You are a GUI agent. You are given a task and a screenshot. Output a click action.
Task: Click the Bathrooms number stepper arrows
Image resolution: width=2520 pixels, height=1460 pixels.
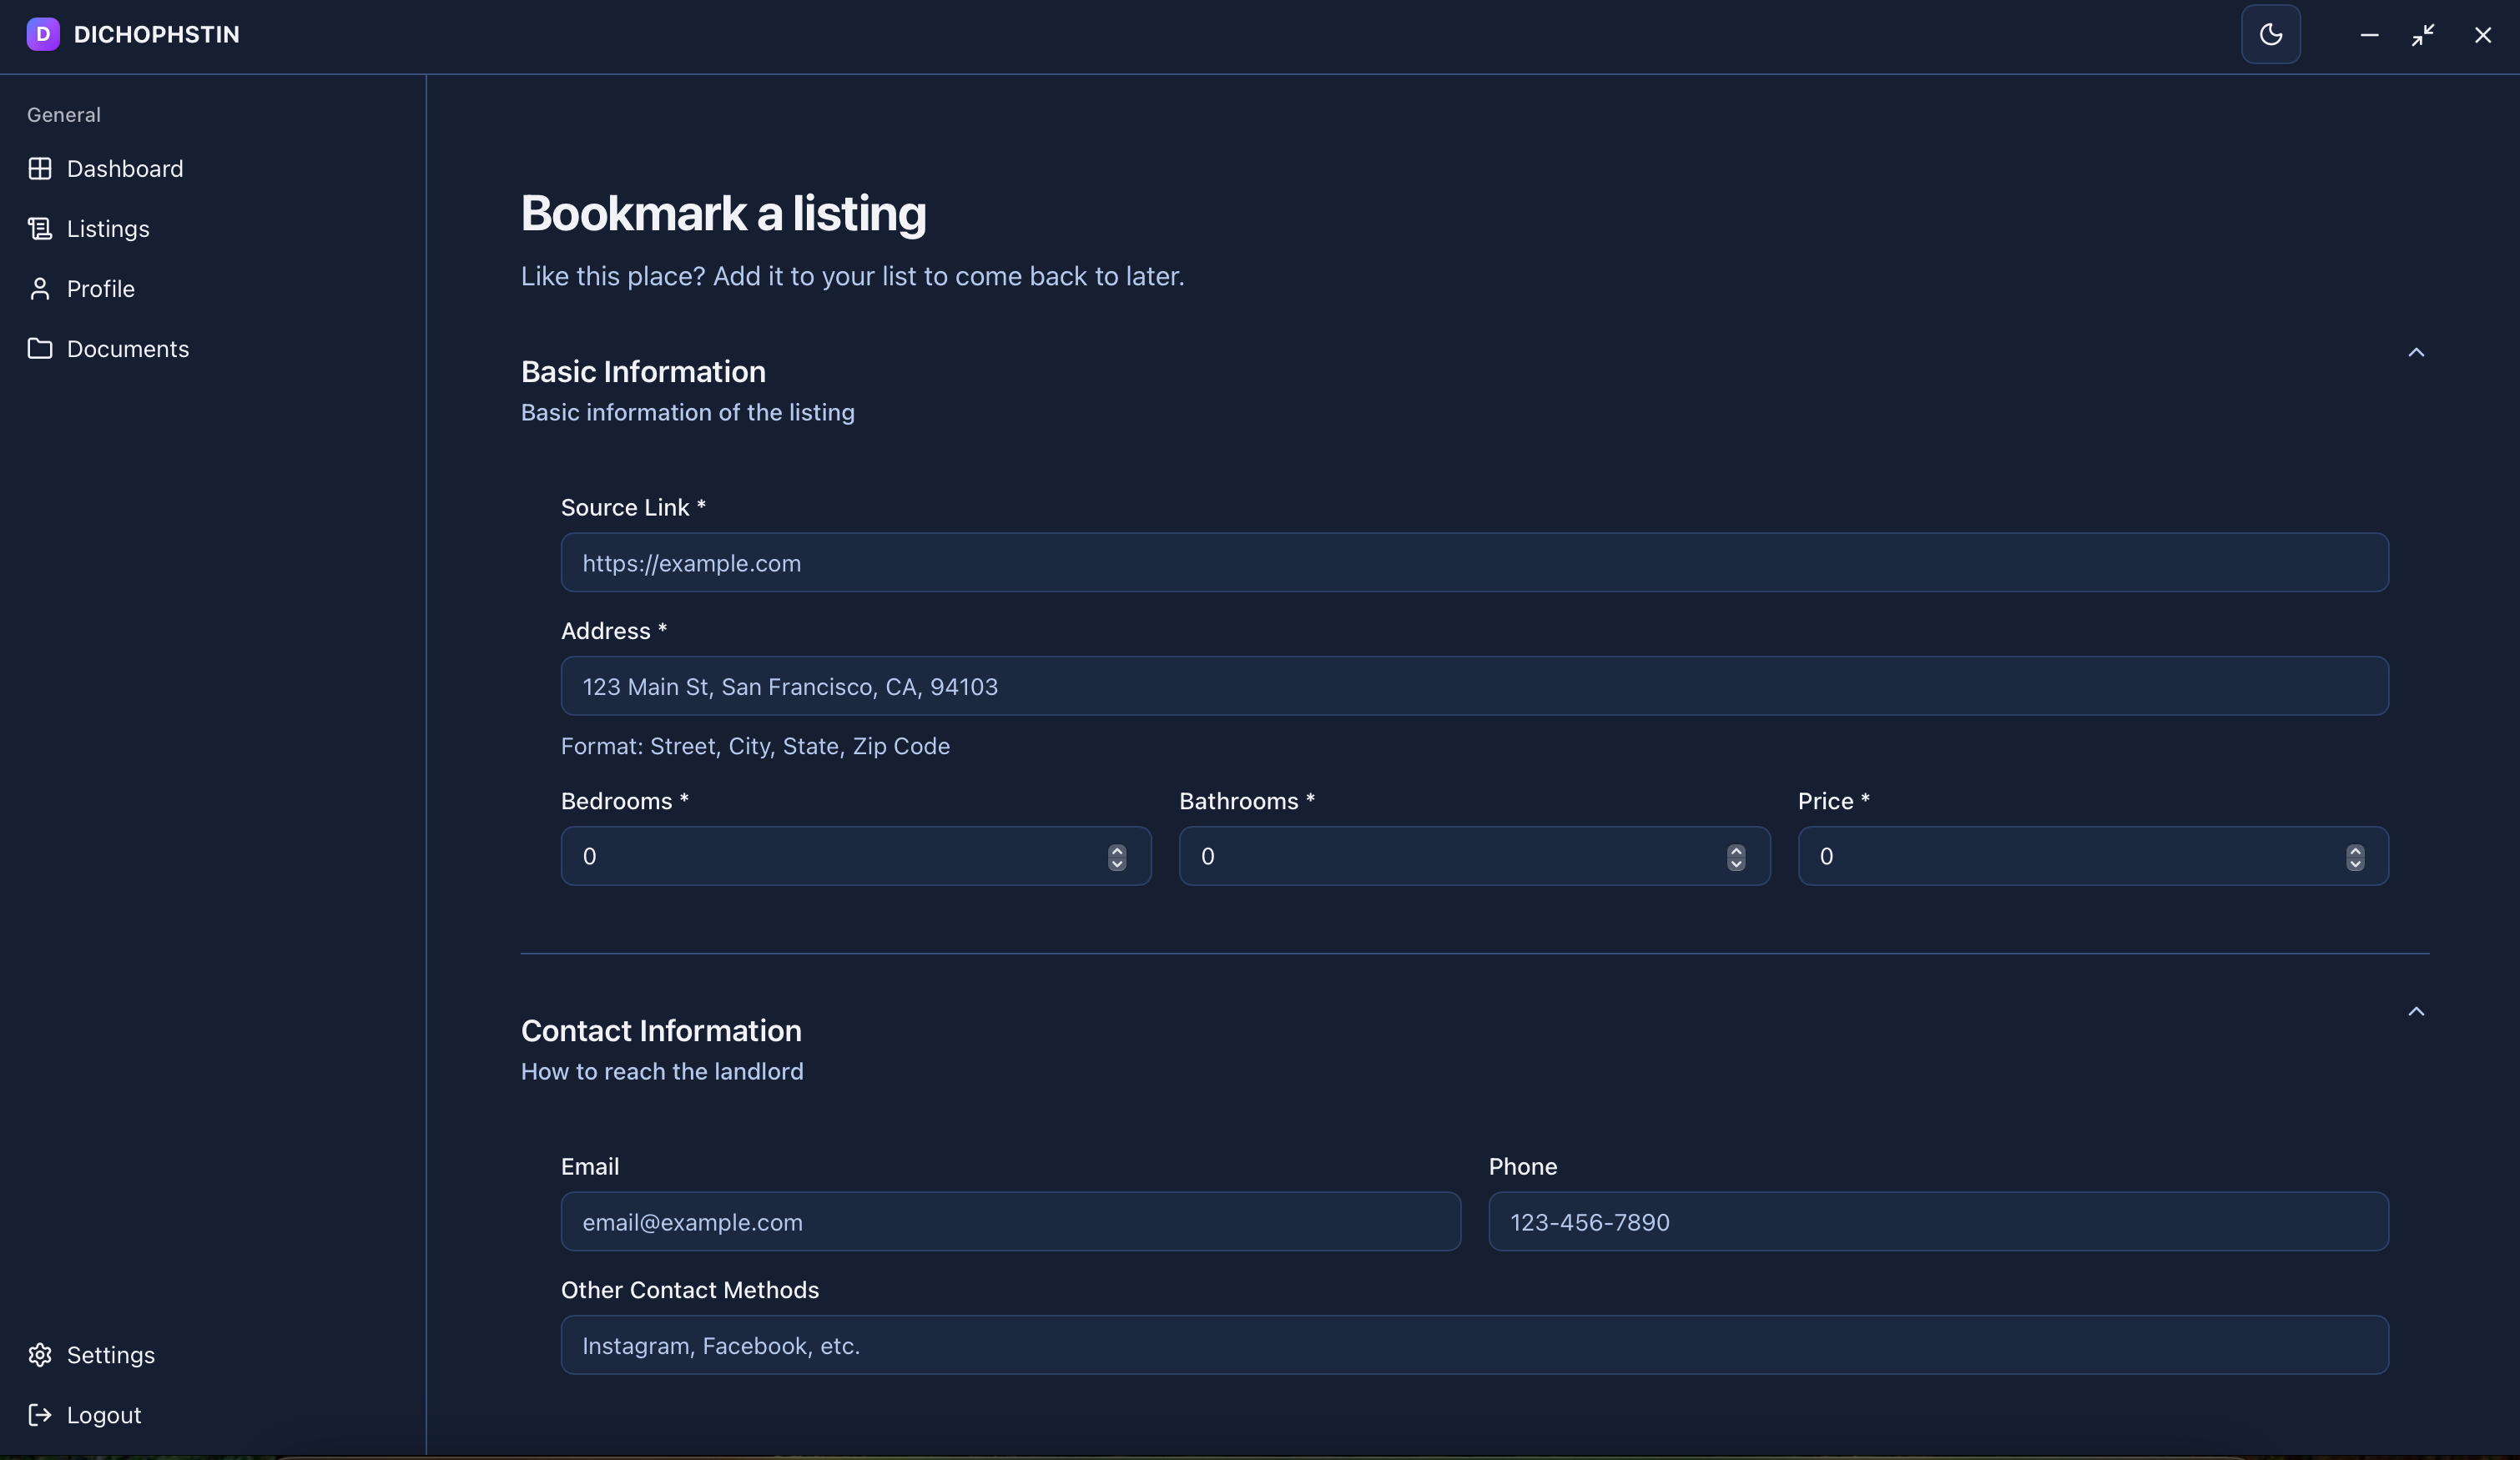tap(1736, 857)
